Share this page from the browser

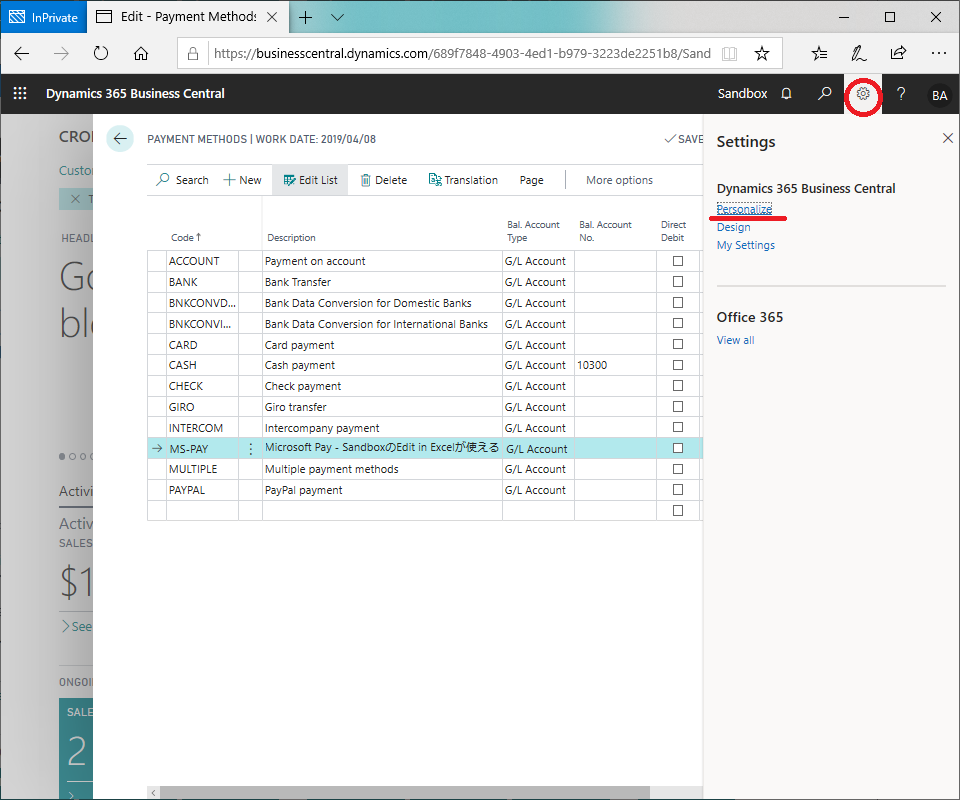898,54
